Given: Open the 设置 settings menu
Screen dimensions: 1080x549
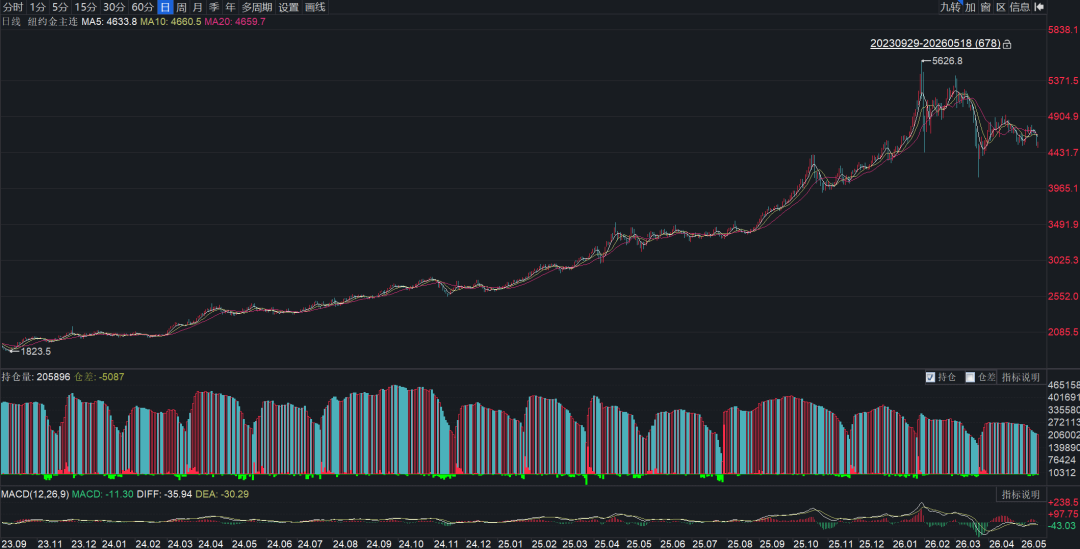Looking at the screenshot, I should click(289, 7).
